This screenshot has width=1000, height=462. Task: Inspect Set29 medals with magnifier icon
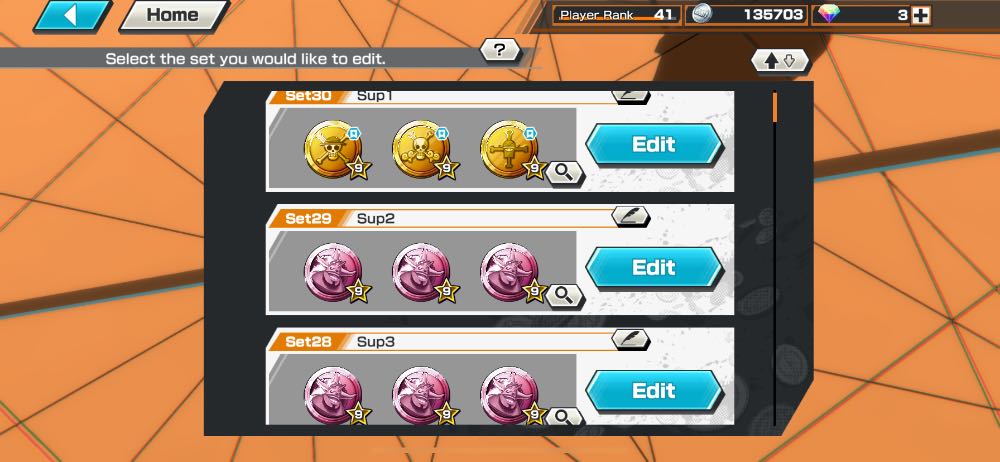(x=565, y=295)
